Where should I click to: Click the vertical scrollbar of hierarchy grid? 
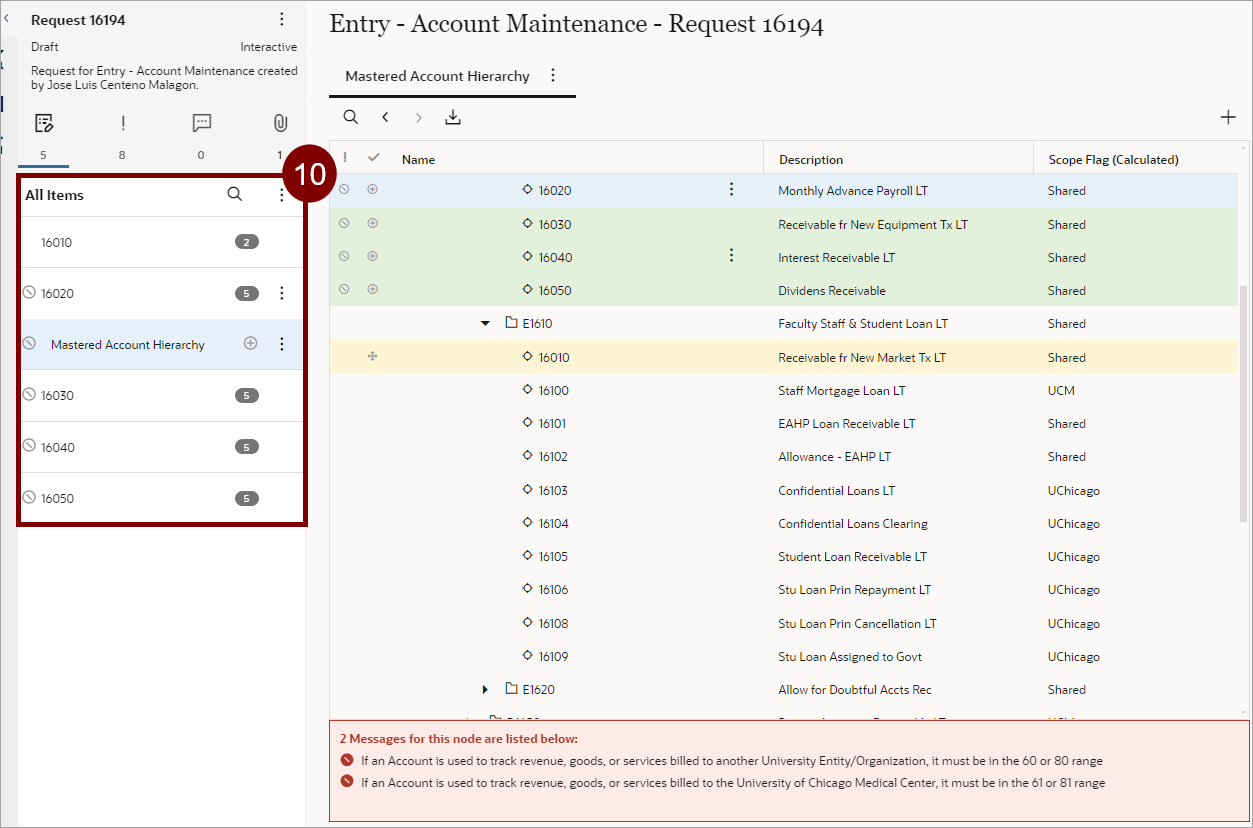(x=1244, y=400)
